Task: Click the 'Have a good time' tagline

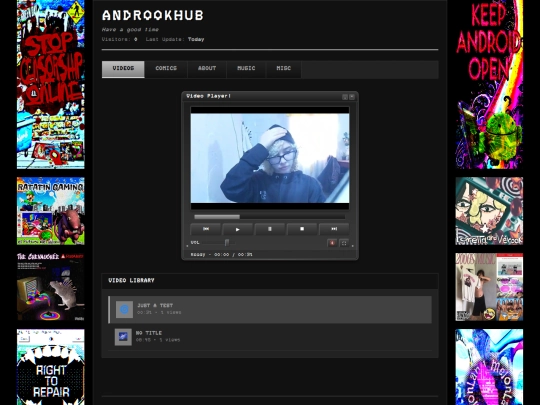Action: pyautogui.click(x=130, y=30)
